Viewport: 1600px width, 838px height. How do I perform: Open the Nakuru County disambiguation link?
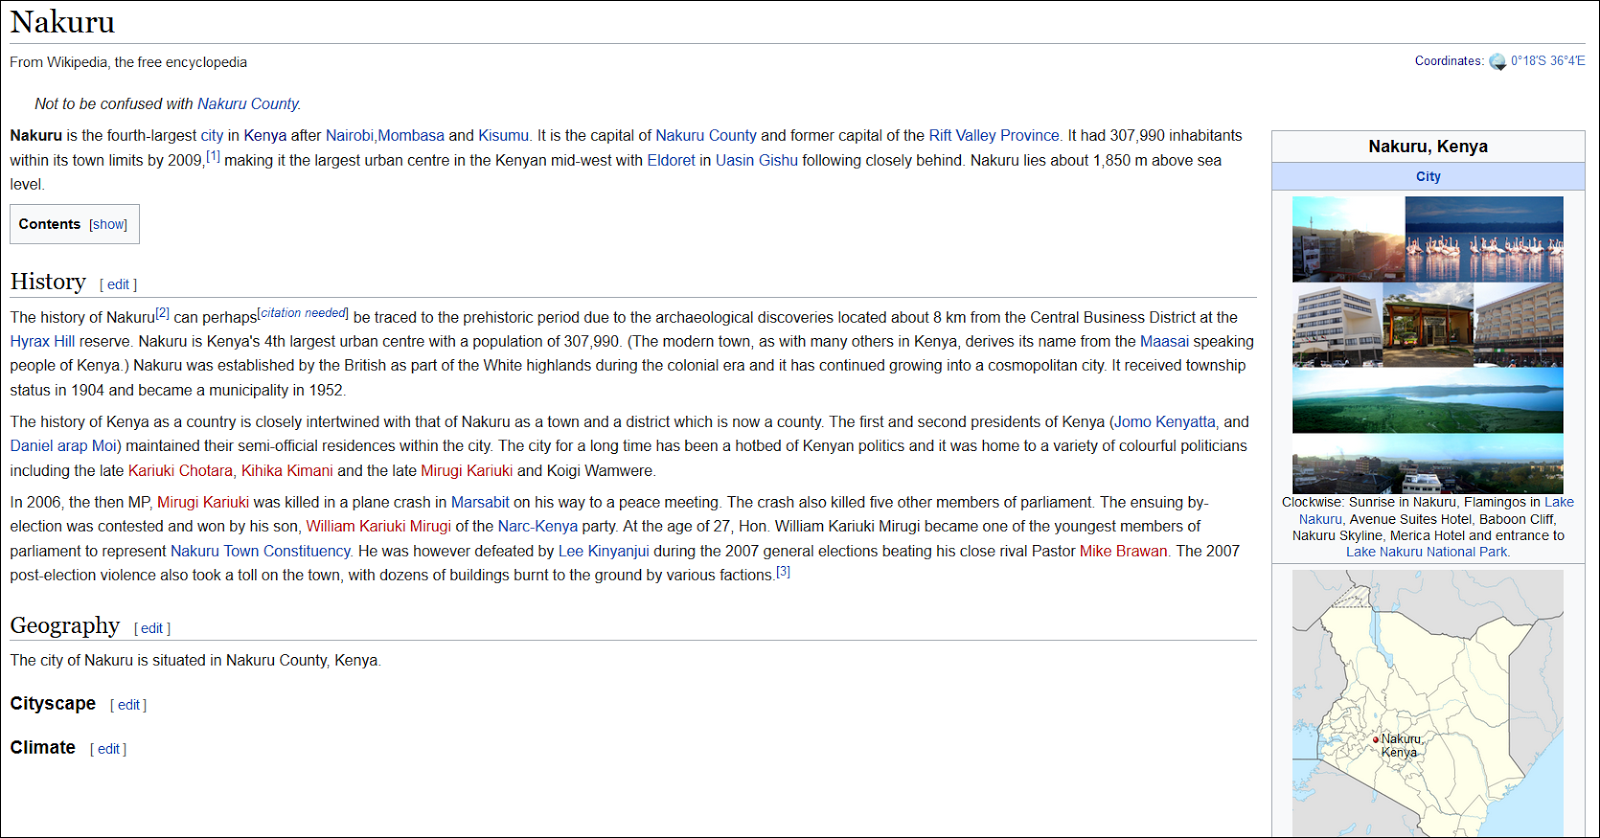point(248,104)
